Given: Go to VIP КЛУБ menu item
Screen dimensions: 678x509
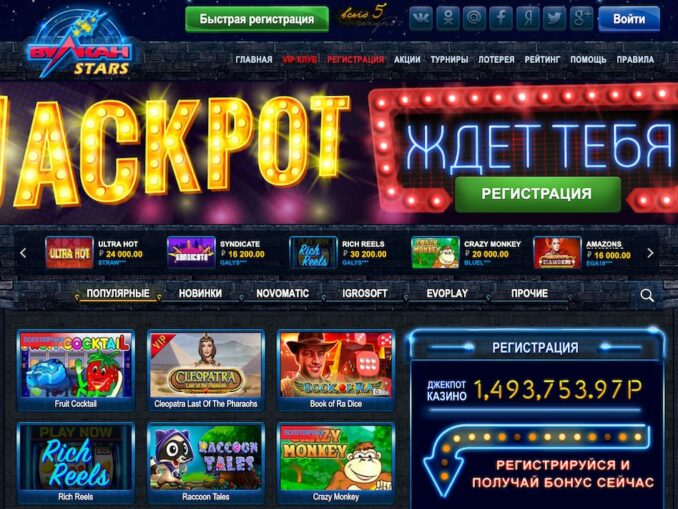Looking at the screenshot, I should click(300, 60).
